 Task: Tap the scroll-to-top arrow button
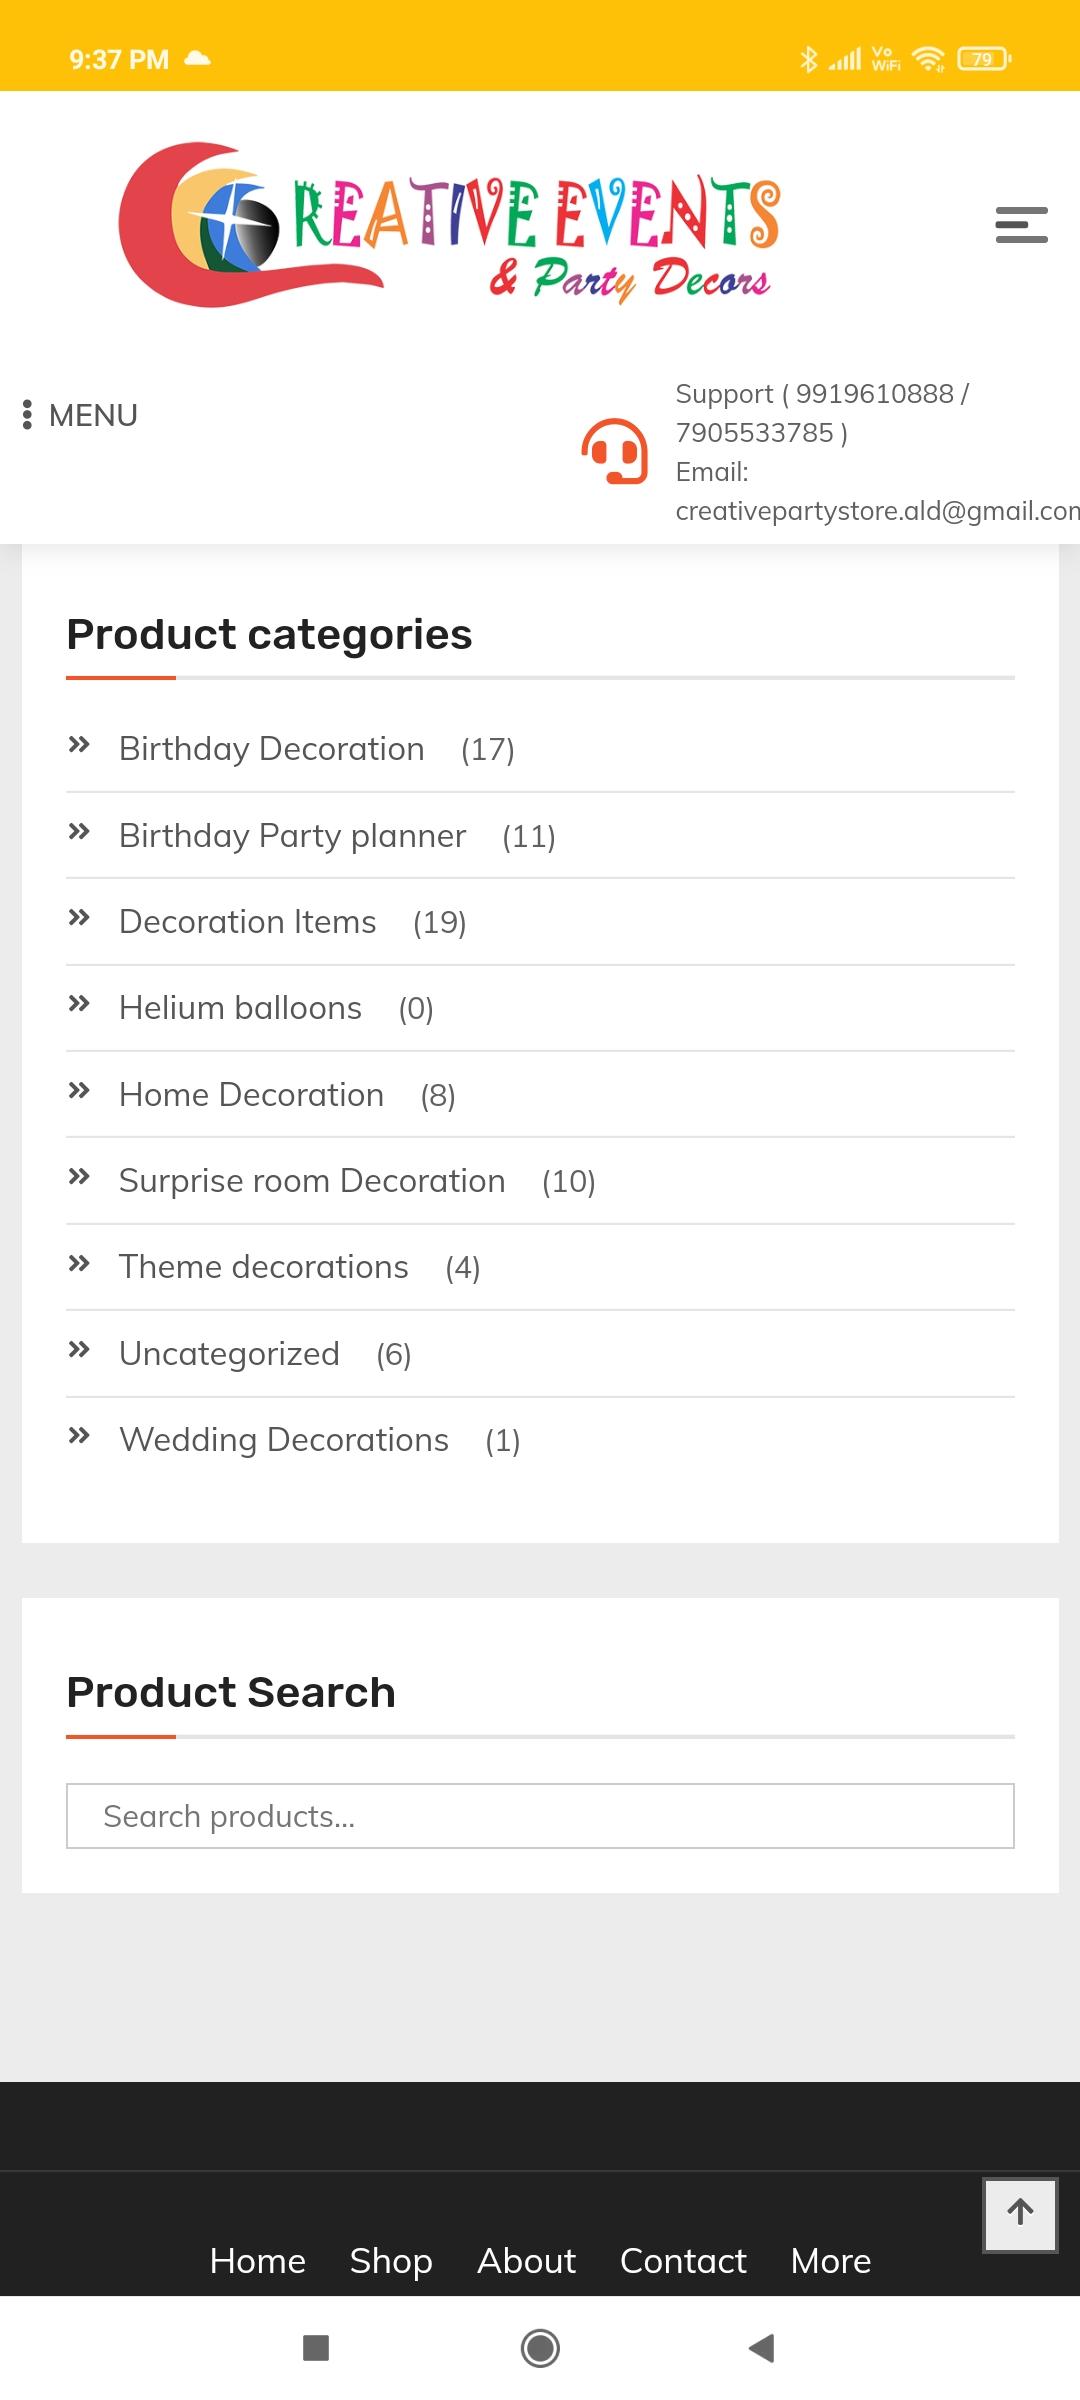coord(1020,2215)
